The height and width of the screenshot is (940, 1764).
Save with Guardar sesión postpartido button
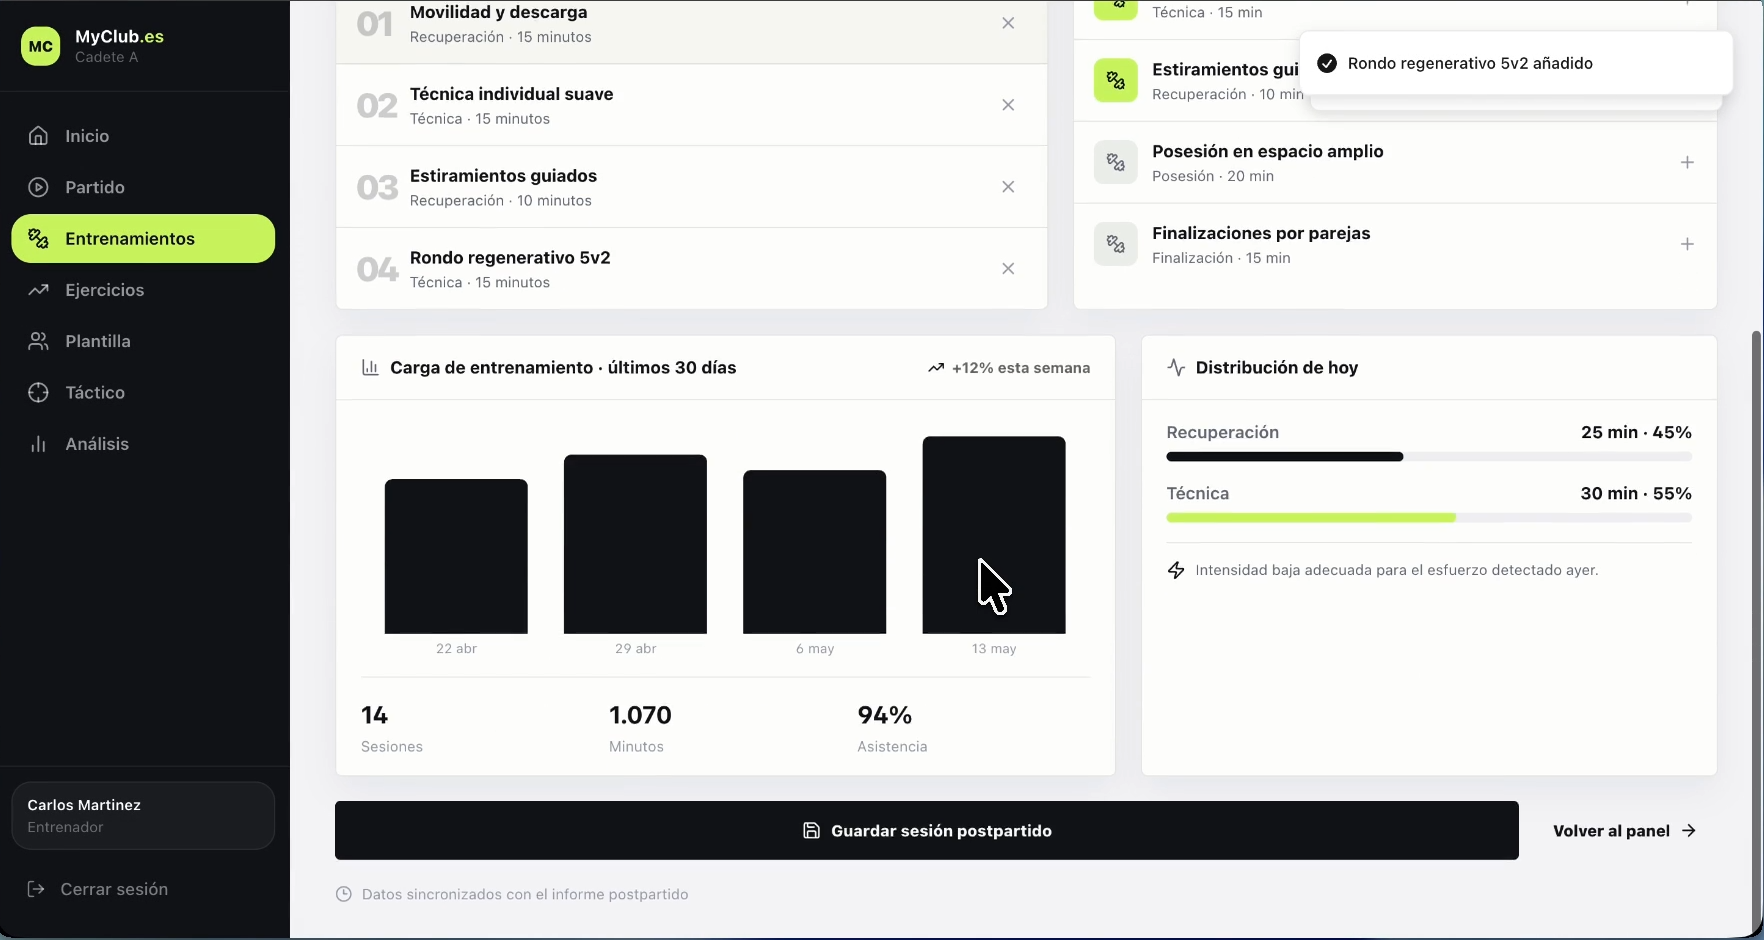point(927,830)
